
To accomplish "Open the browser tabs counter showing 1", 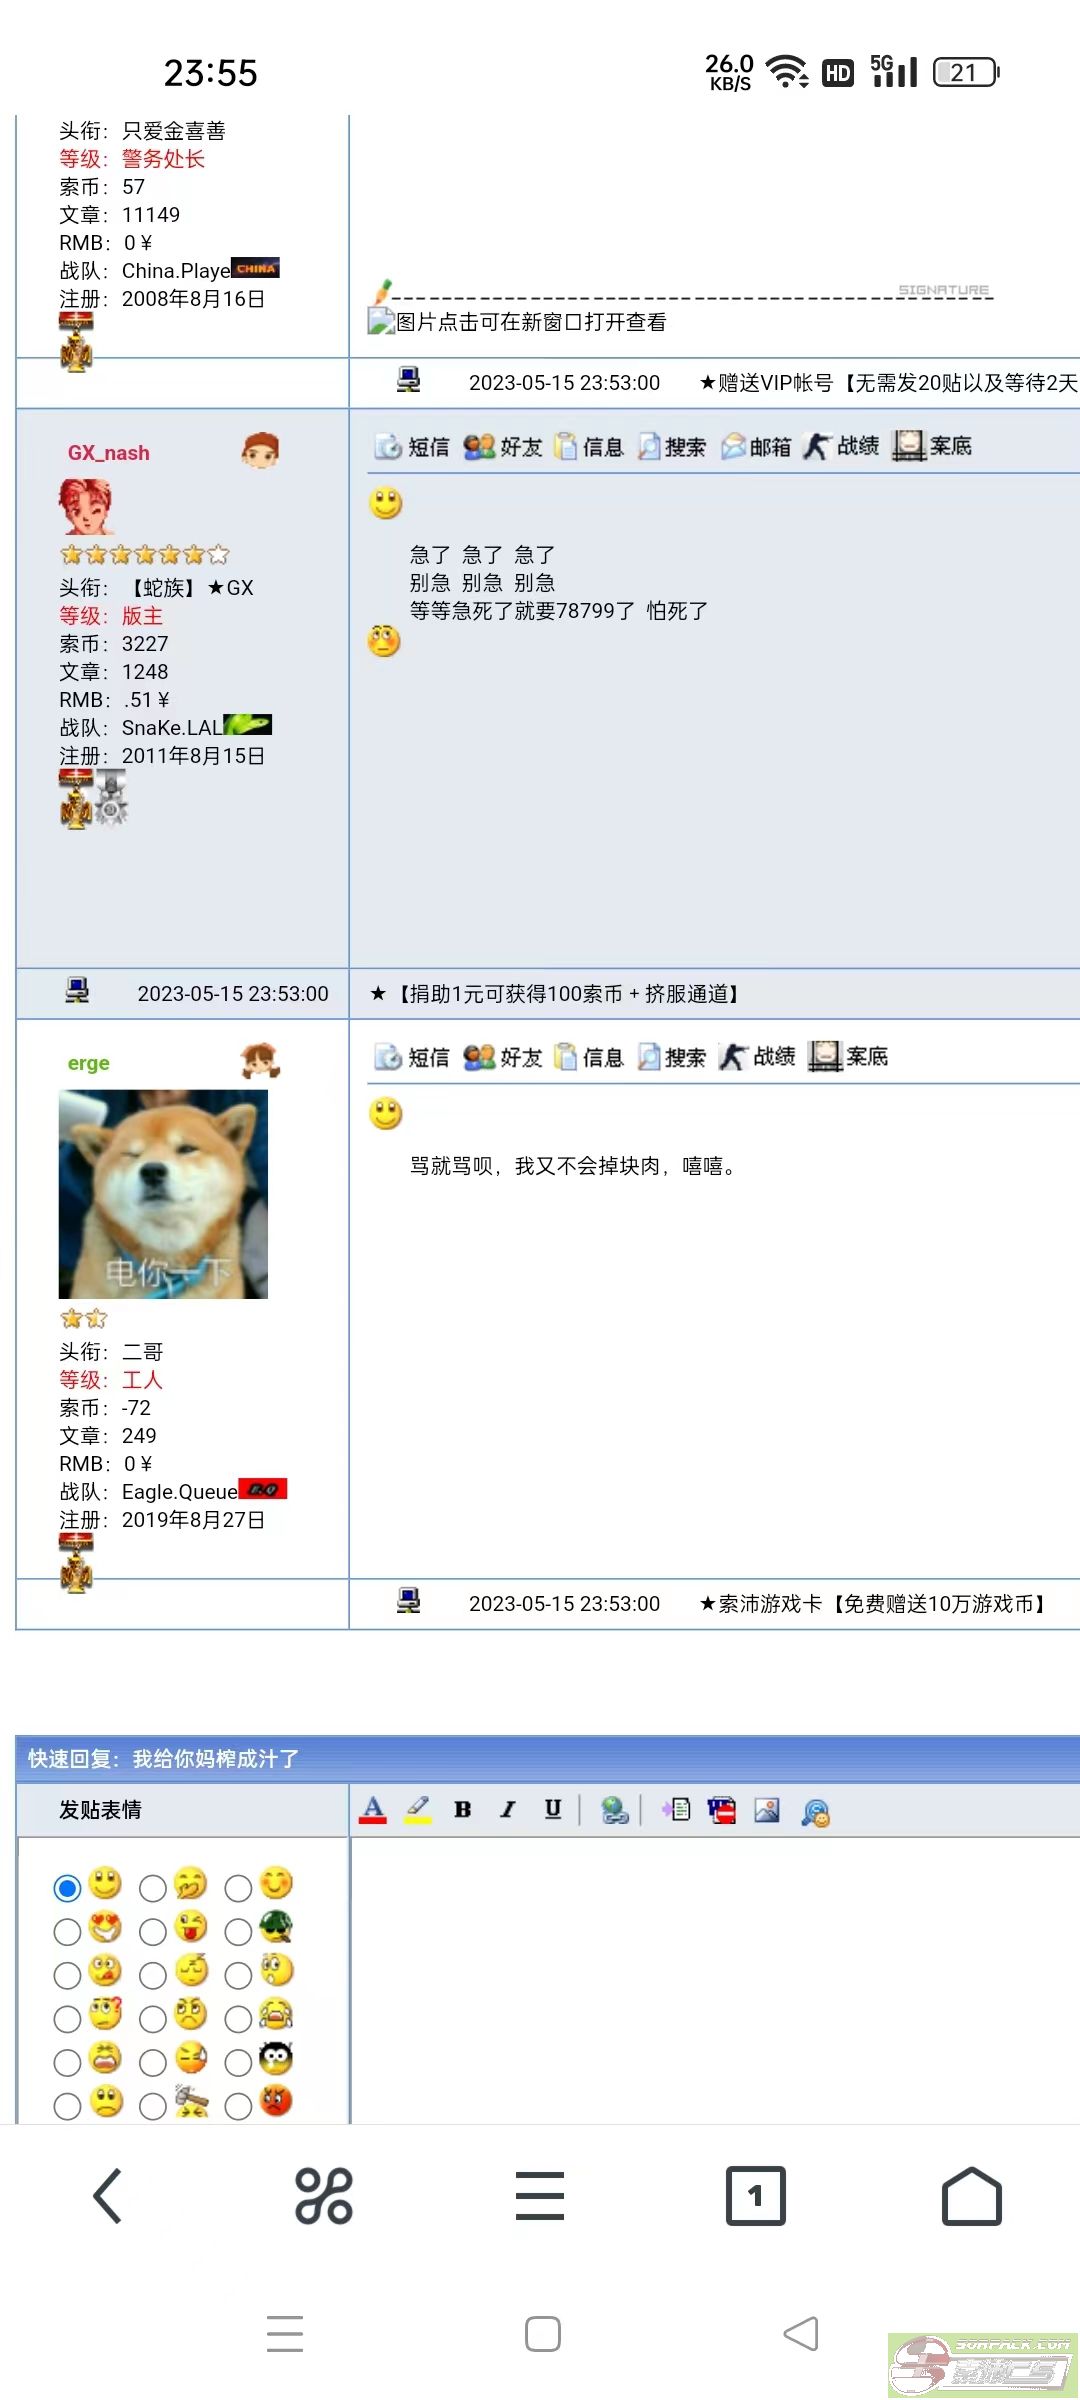I will (x=755, y=2196).
